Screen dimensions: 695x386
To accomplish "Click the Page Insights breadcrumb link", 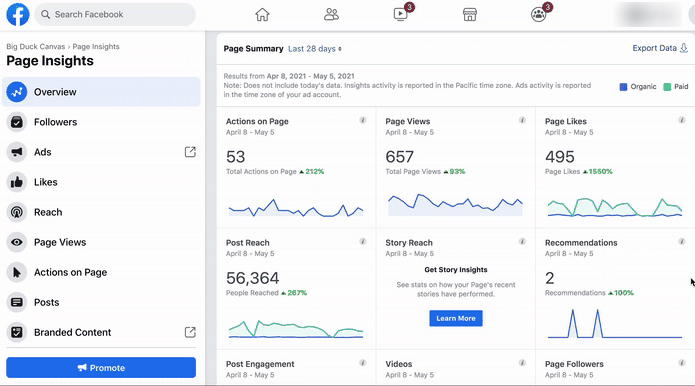I will 96,47.
